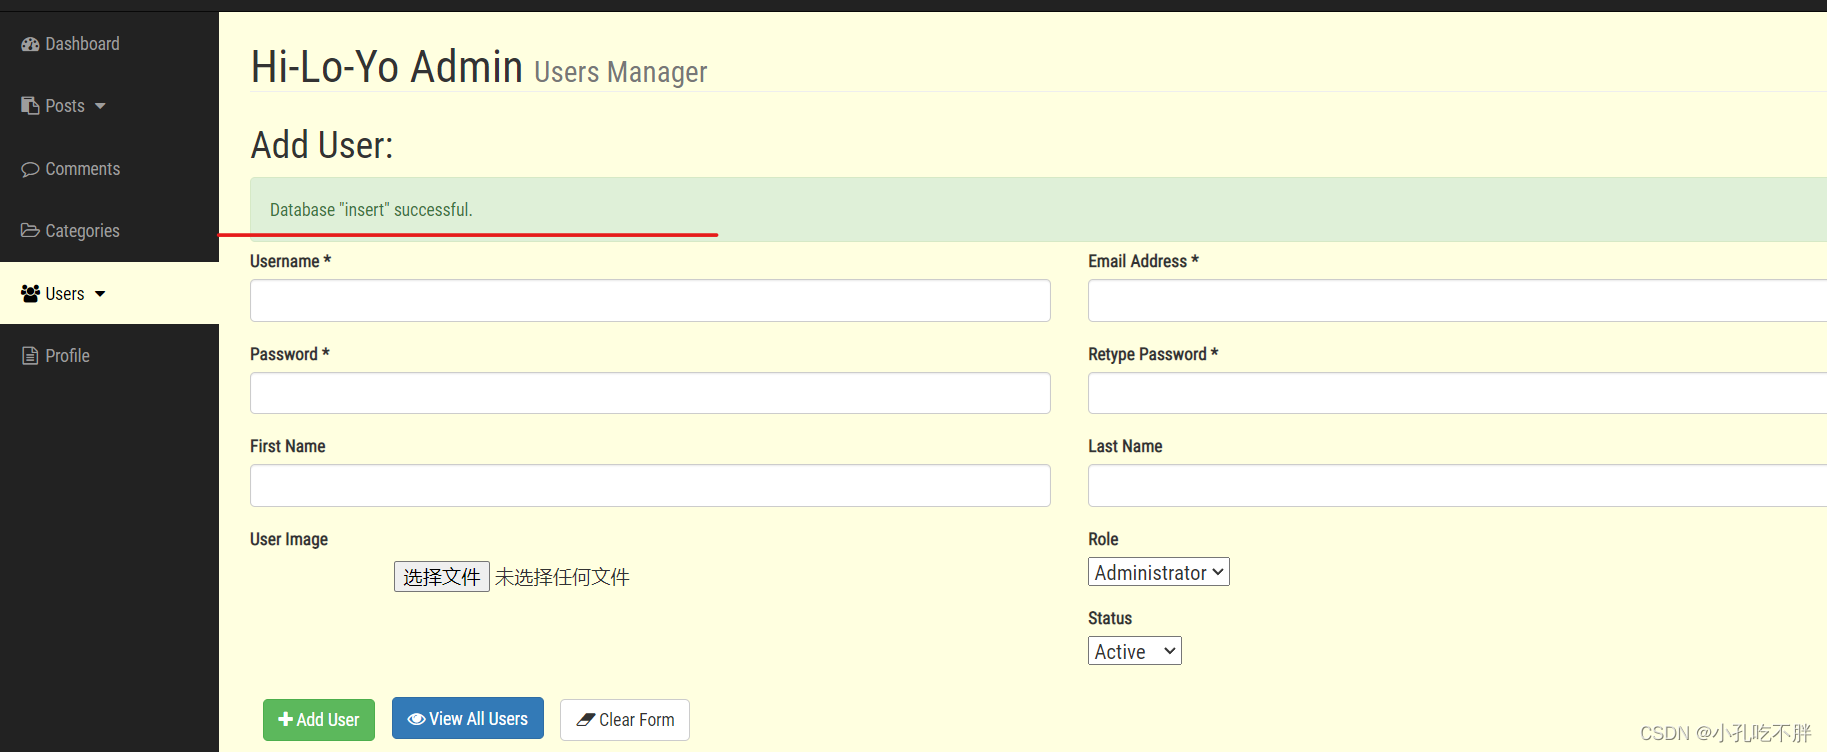Click the Password * label
1827x752 pixels.
tap(290, 354)
